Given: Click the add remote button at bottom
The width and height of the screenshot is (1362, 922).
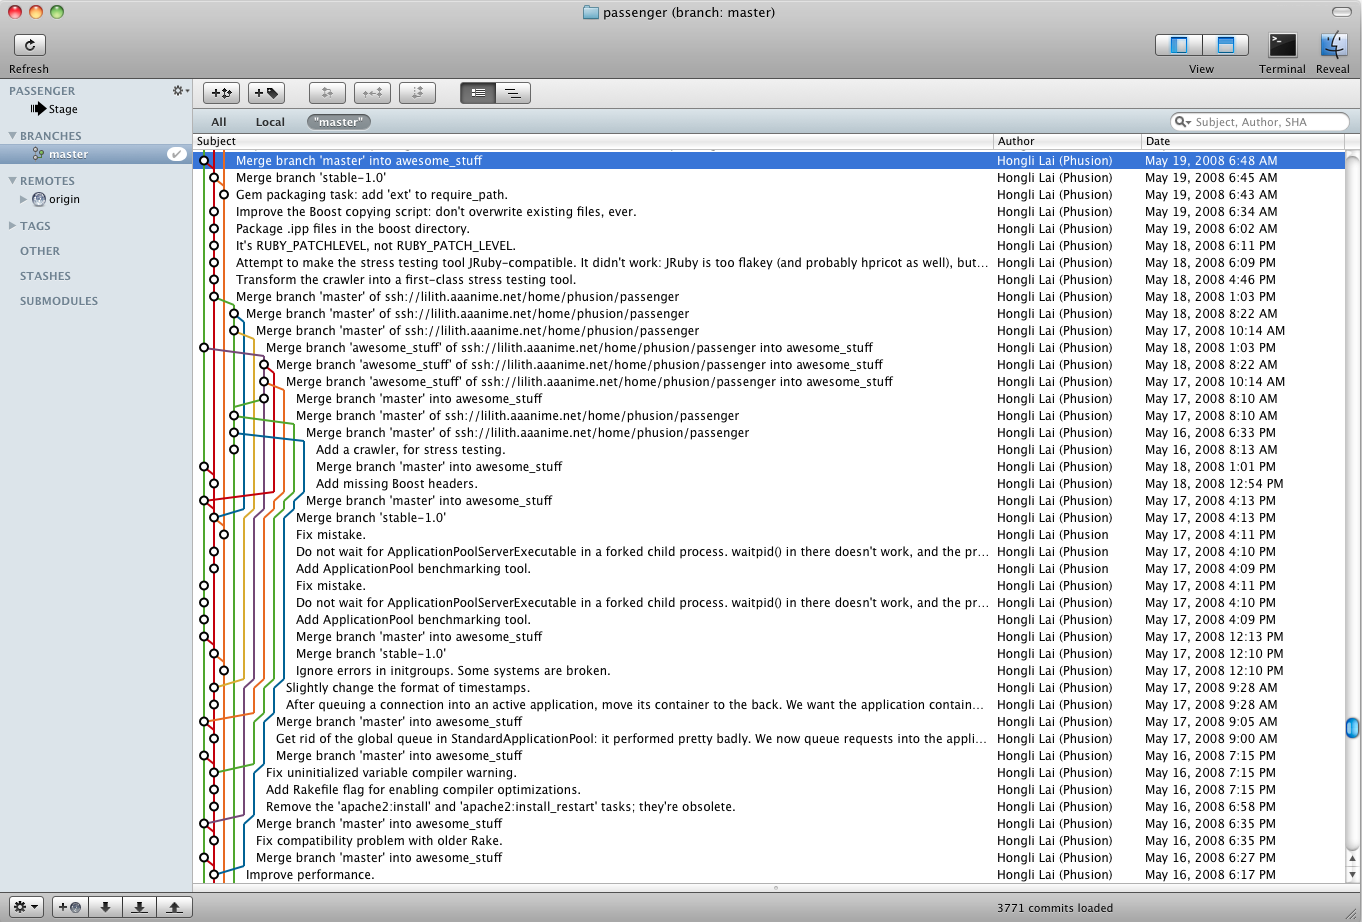Looking at the screenshot, I should click(70, 907).
